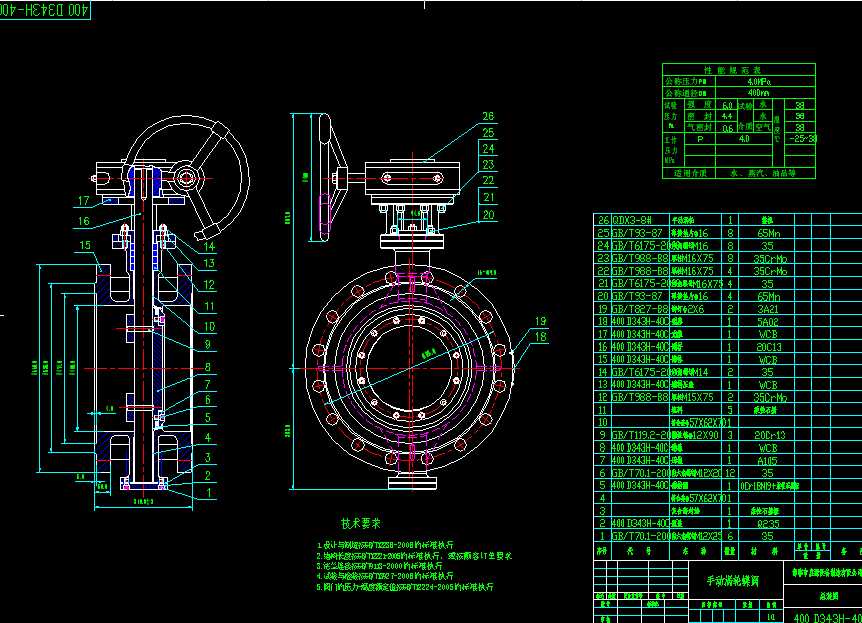Select balloon number 8 on the section view
Screen dimensions: 862x623
[x=208, y=367]
